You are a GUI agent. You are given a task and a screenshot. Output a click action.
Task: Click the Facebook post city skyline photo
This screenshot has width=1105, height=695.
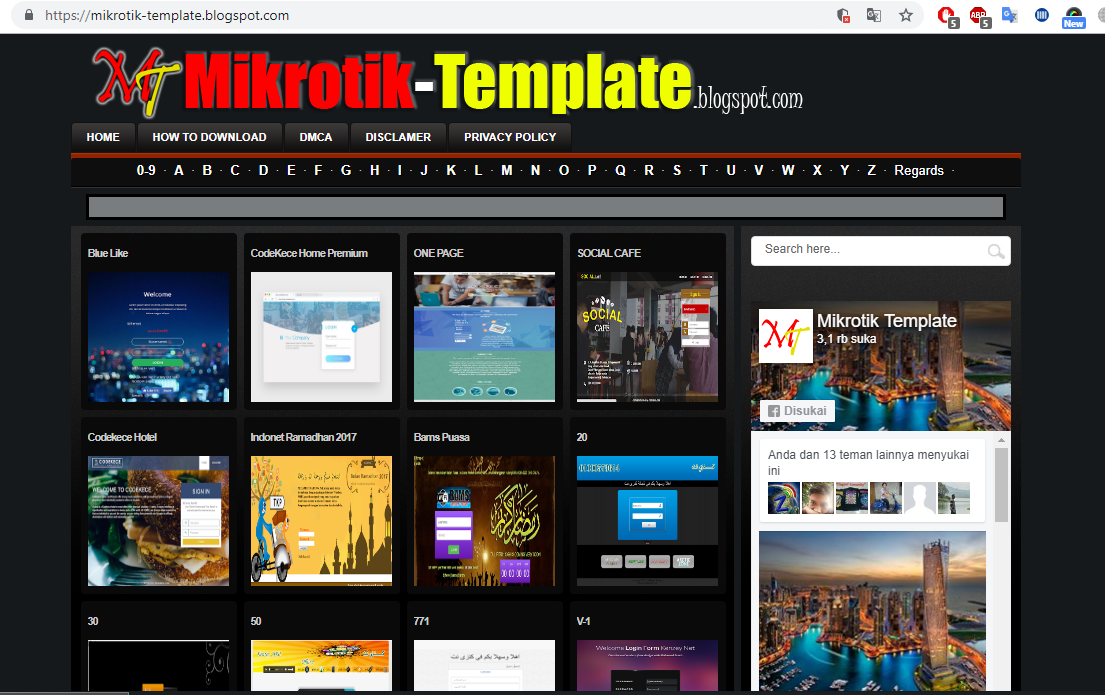pos(872,611)
